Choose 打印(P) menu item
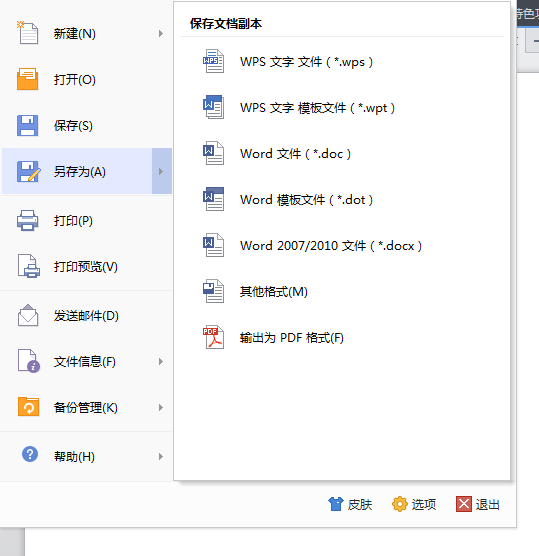This screenshot has height=556, width=539. click(x=87, y=220)
